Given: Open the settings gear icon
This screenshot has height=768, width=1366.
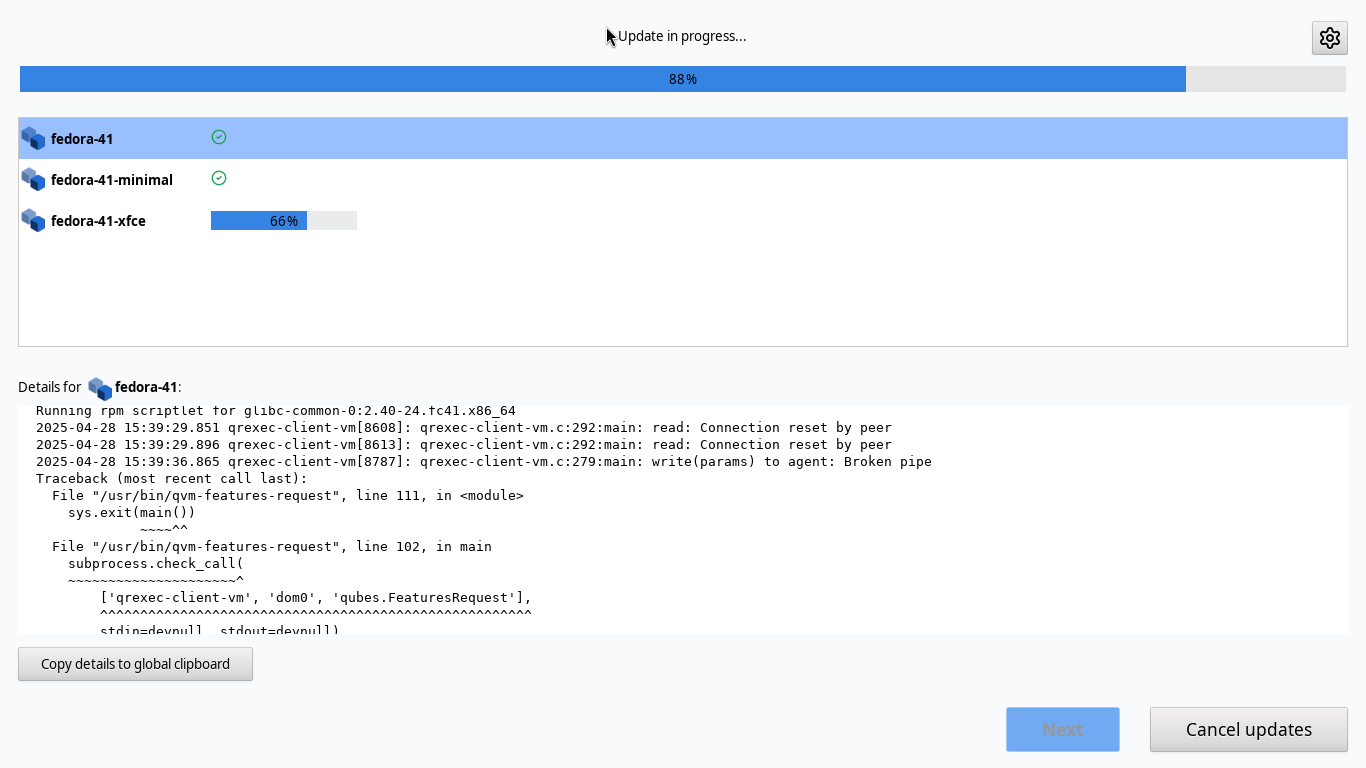Looking at the screenshot, I should (1329, 38).
